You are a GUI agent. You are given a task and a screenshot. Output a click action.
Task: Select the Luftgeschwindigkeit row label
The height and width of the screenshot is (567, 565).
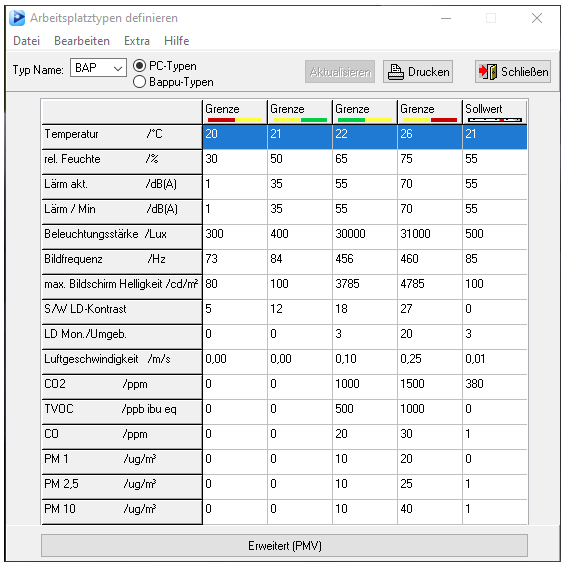coord(122,362)
